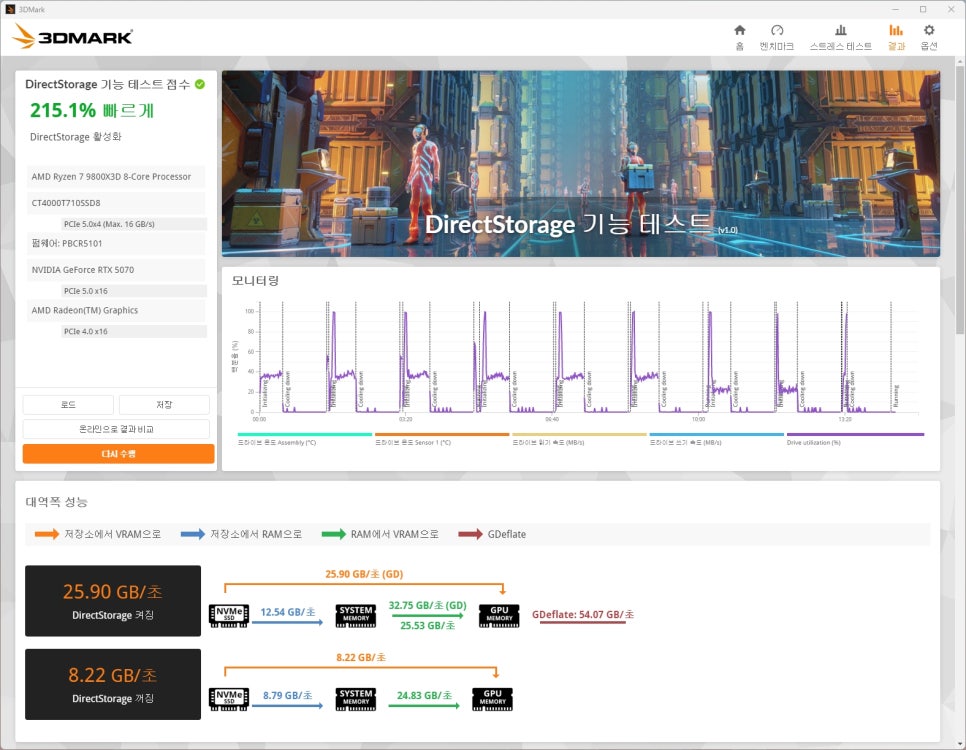
Task: Click the 215.1% 빠르게 score text
Action: (92, 110)
